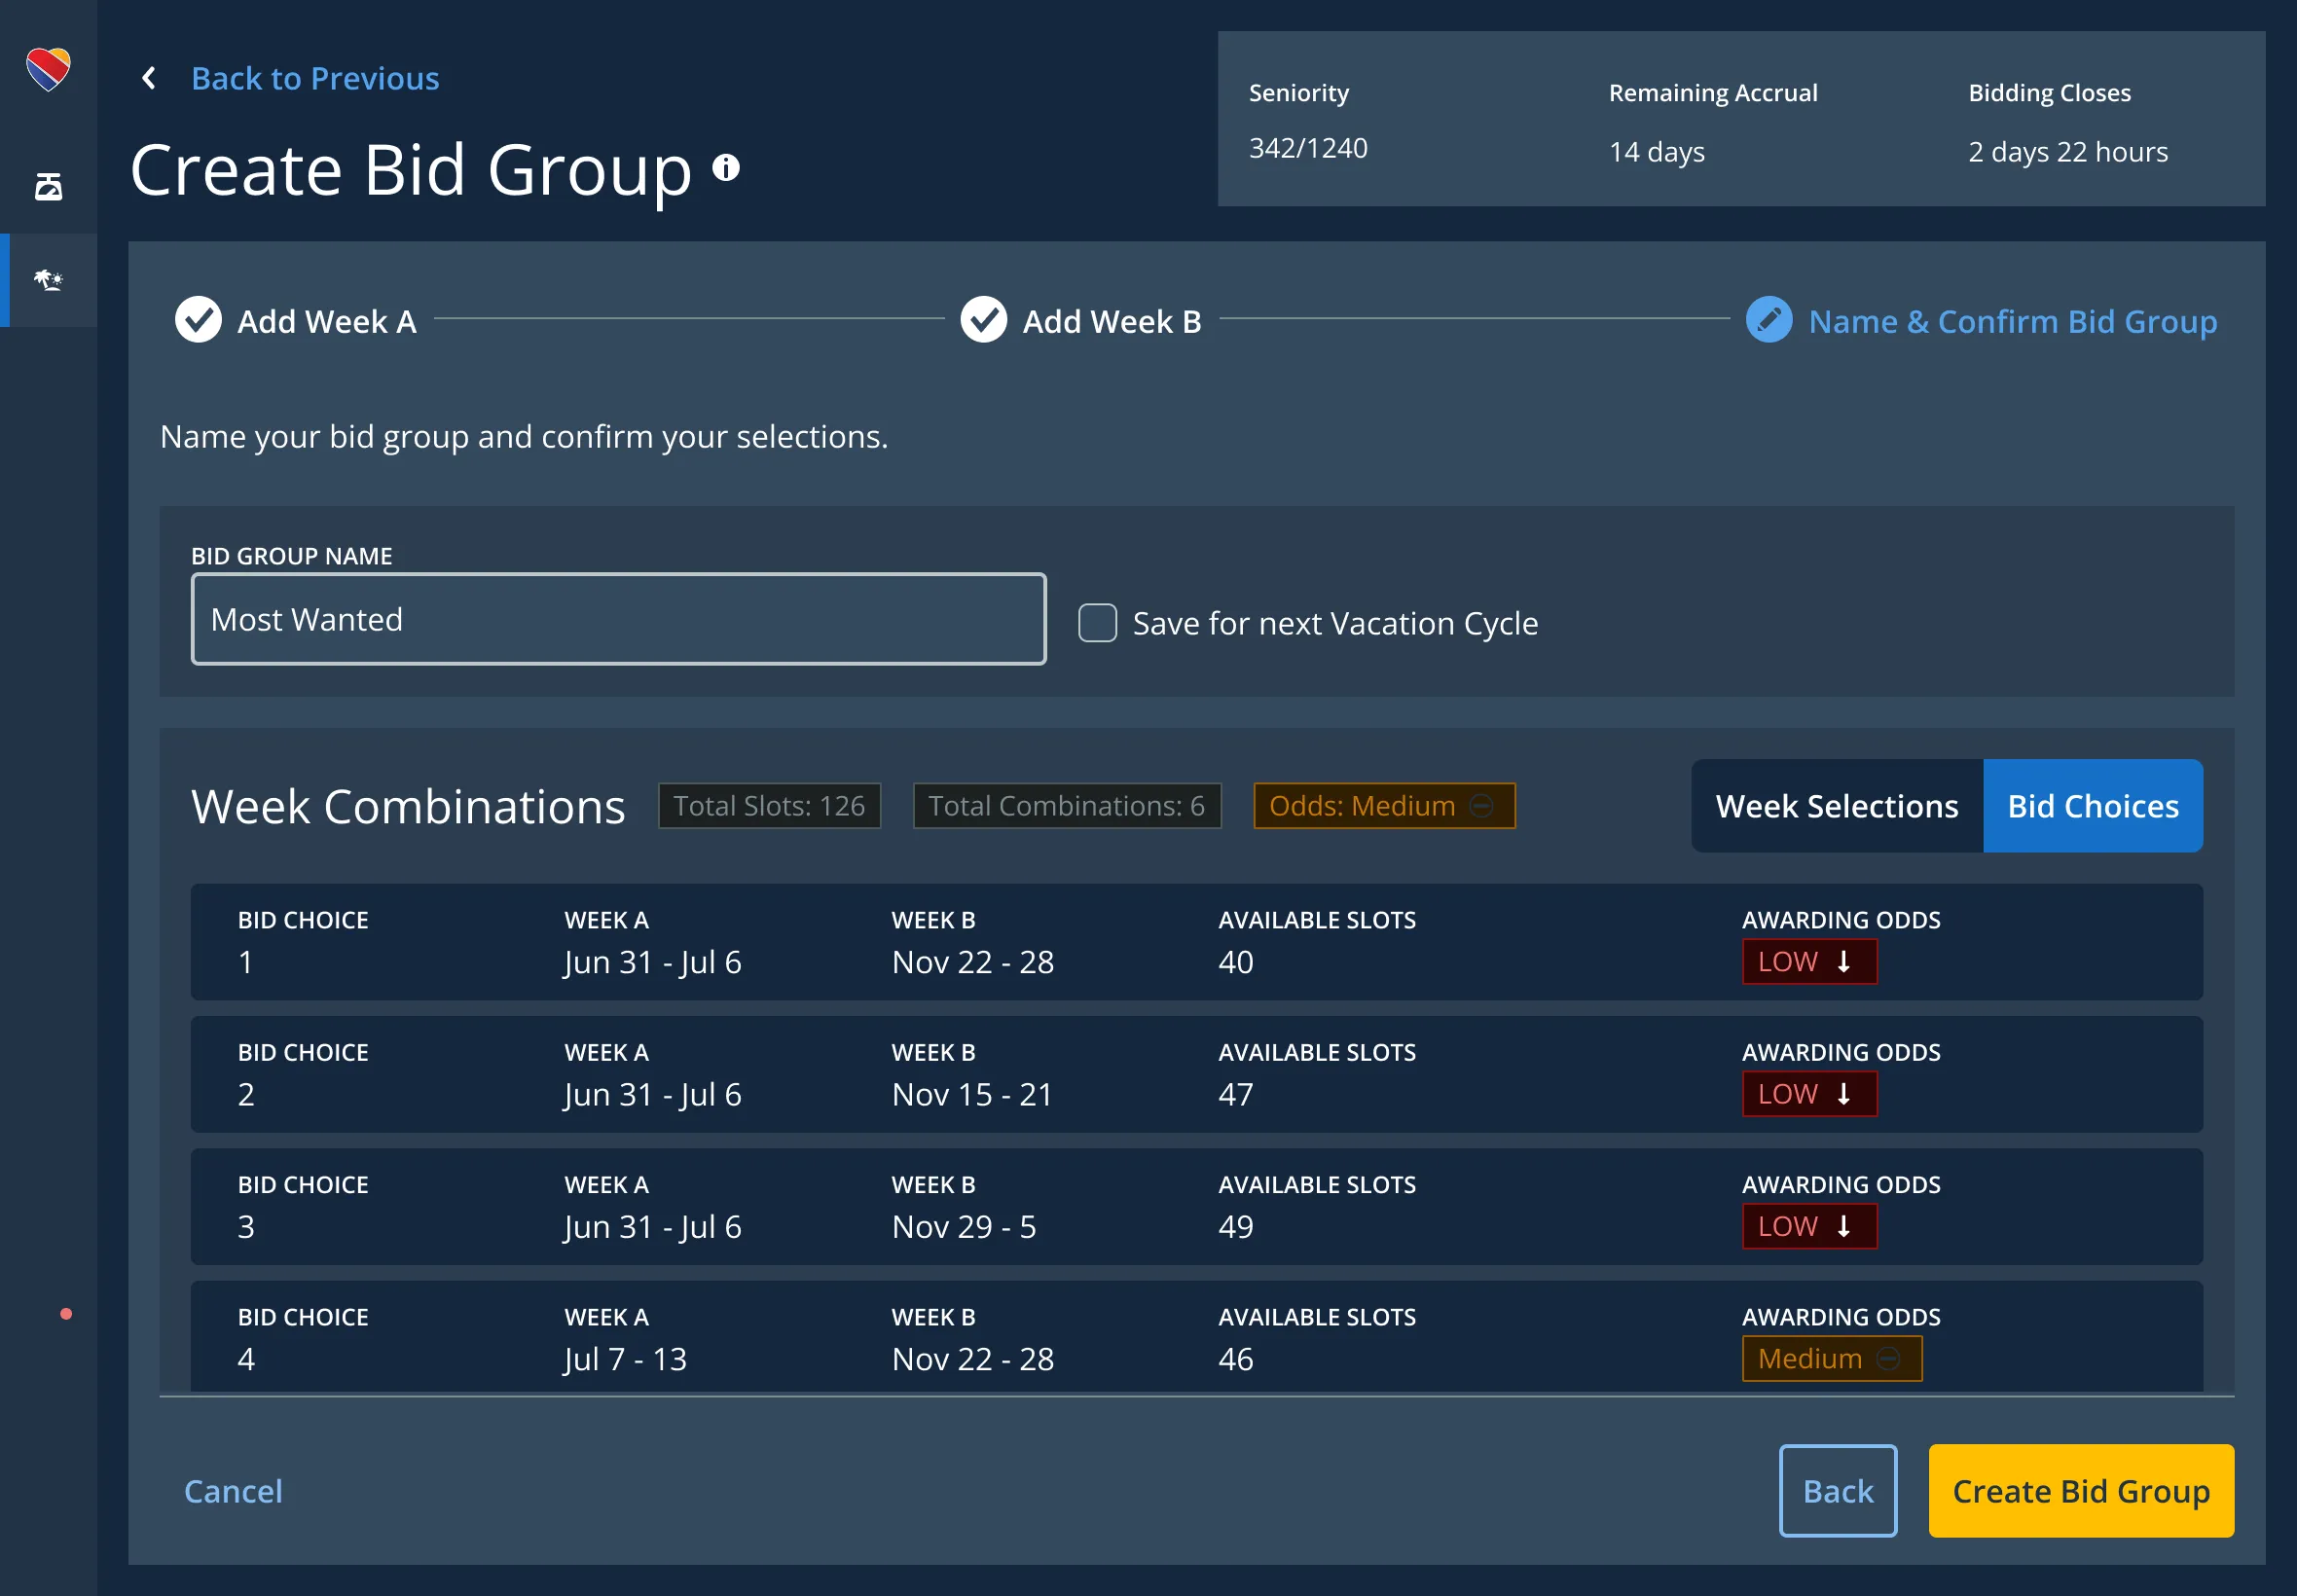This screenshot has width=2297, height=1596.
Task: Click the Total Combinations: 6 badge
Action: (1067, 806)
